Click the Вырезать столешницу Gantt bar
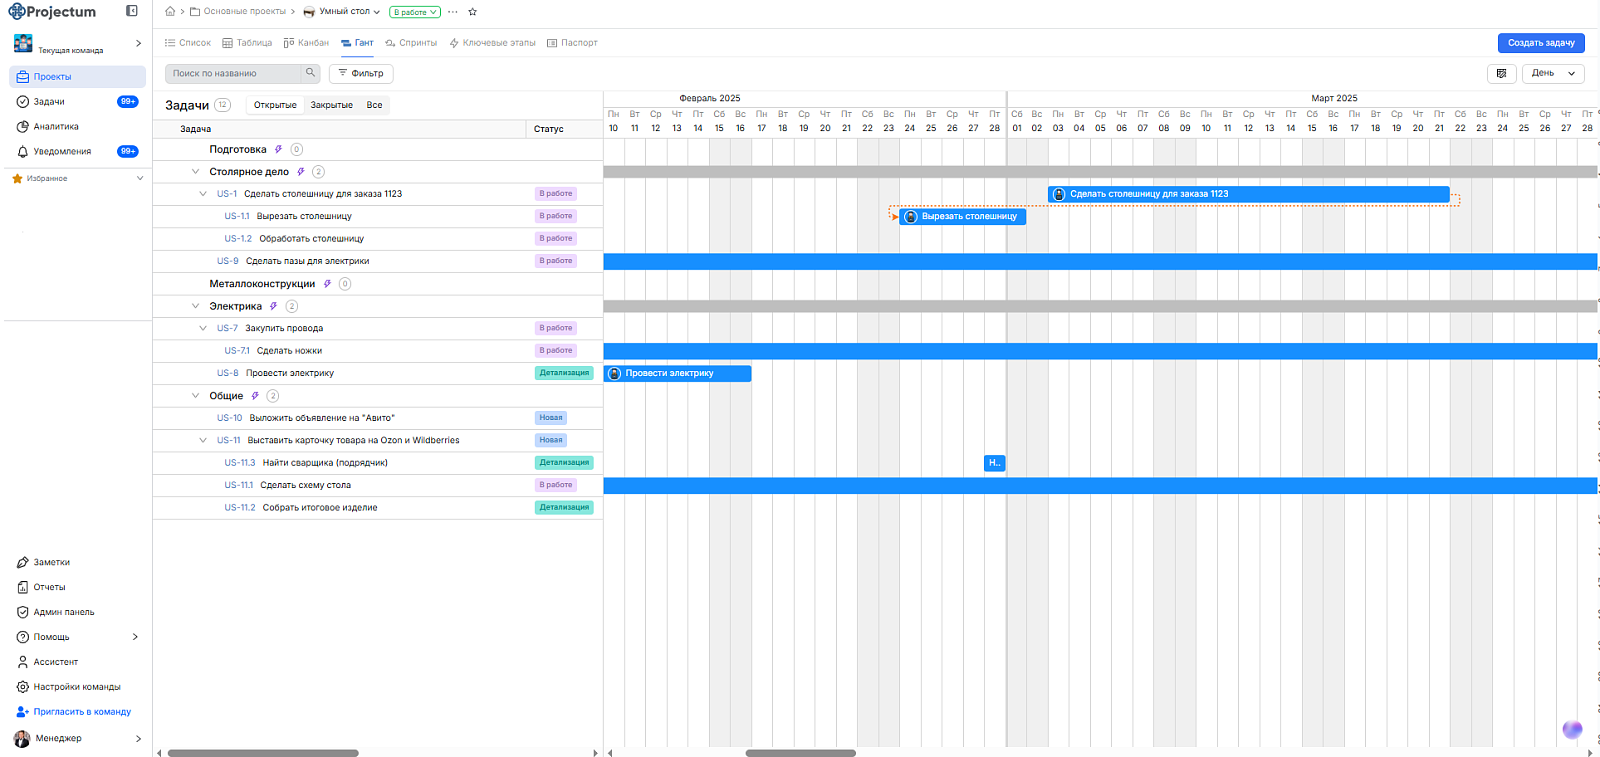 point(962,216)
